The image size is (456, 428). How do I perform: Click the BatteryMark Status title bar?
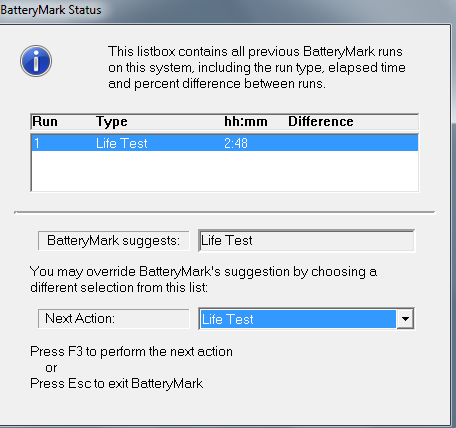(x=51, y=10)
